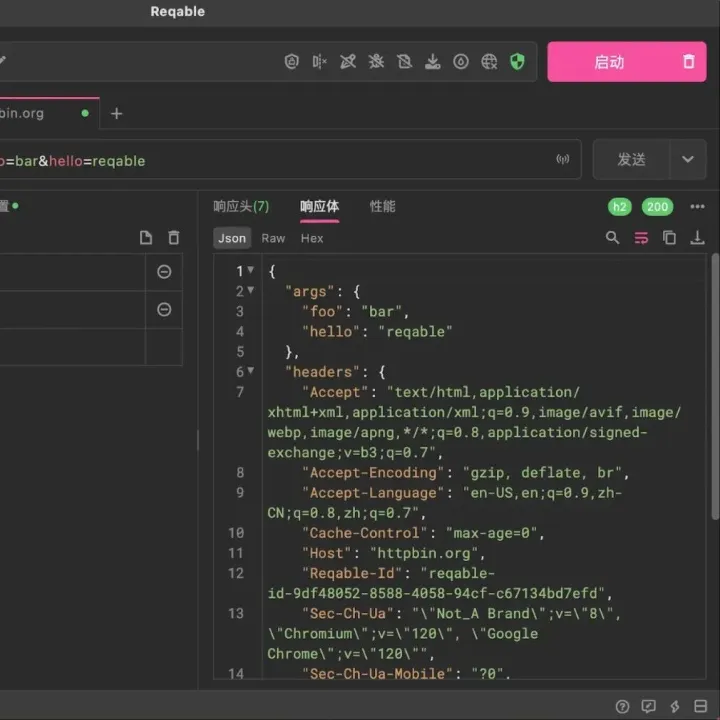Search in the response body
The width and height of the screenshot is (720, 720).
point(613,237)
